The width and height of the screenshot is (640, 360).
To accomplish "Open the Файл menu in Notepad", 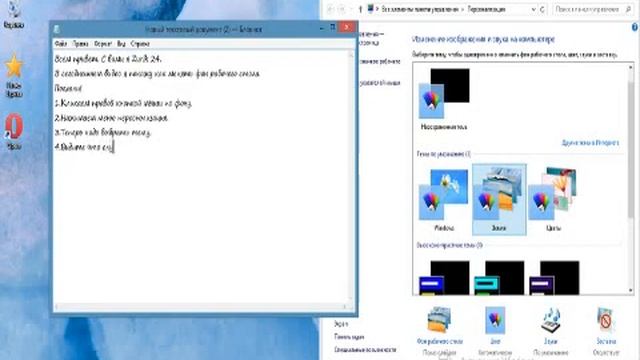I will coord(60,44).
